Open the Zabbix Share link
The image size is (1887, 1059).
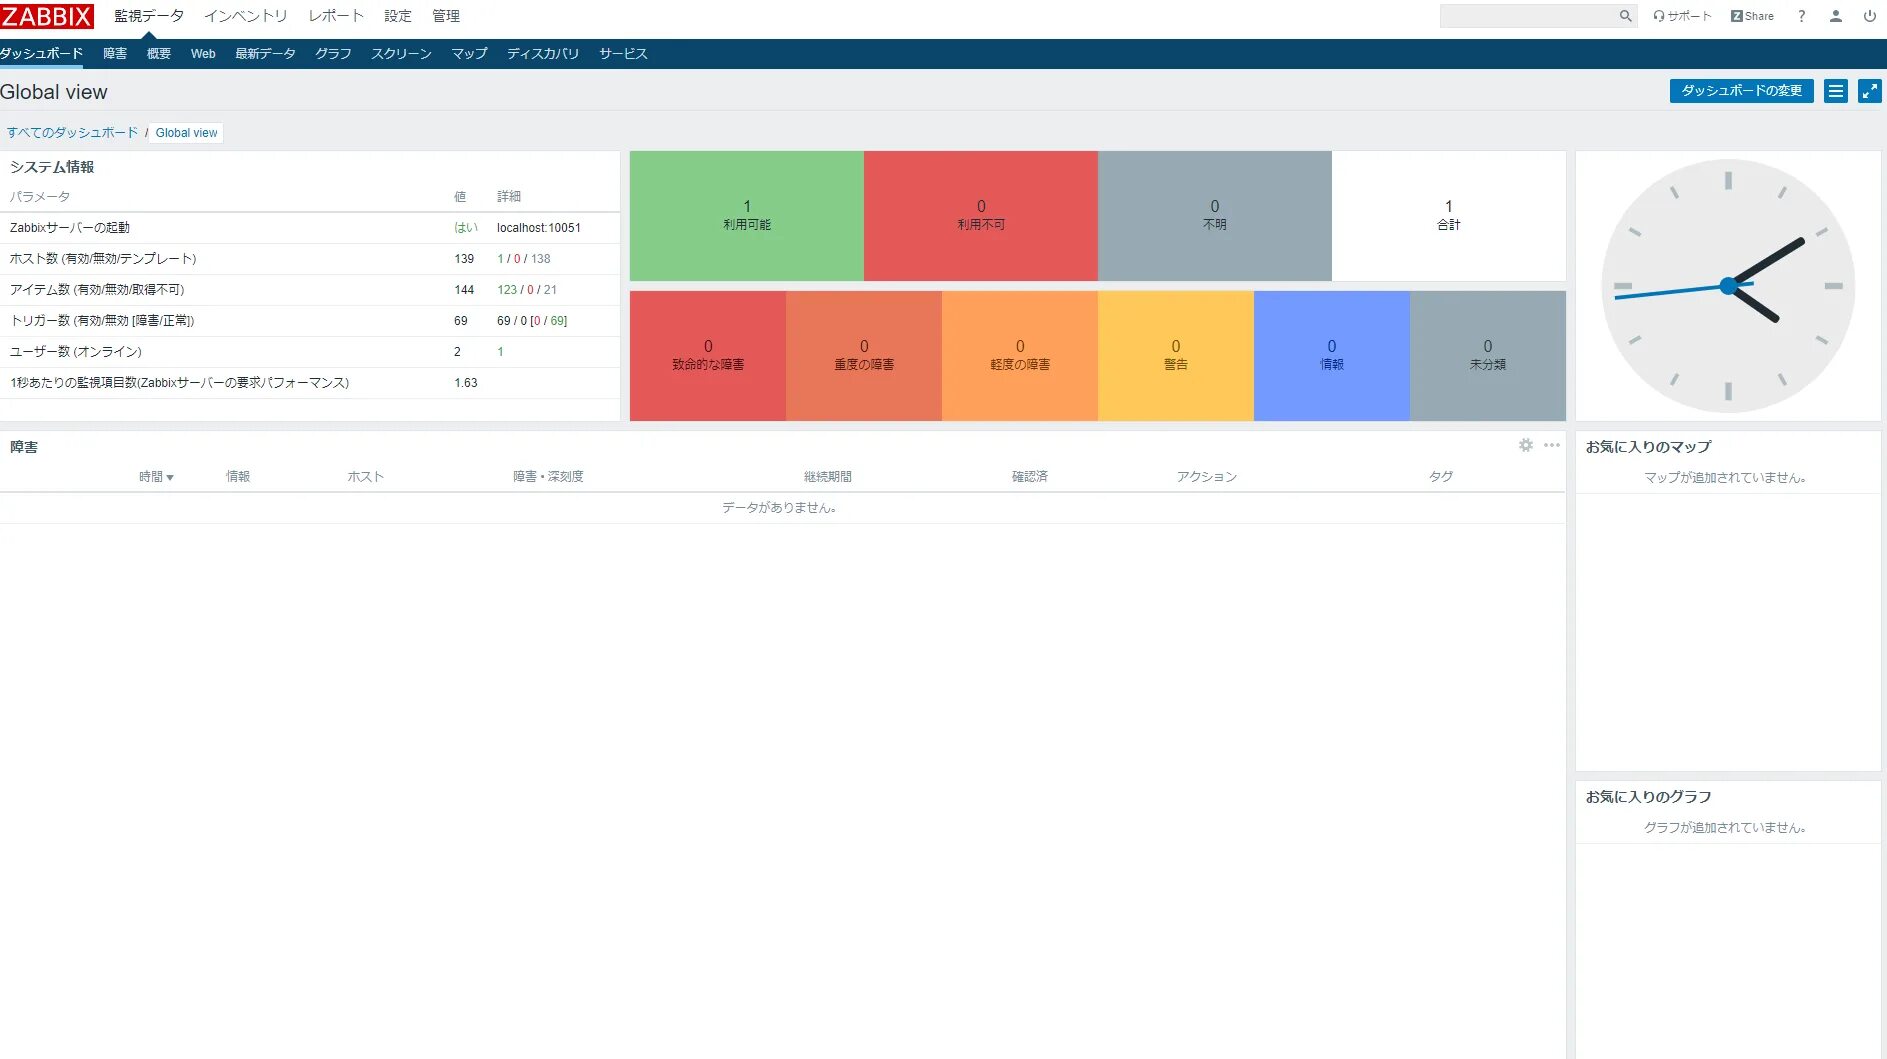(1752, 16)
